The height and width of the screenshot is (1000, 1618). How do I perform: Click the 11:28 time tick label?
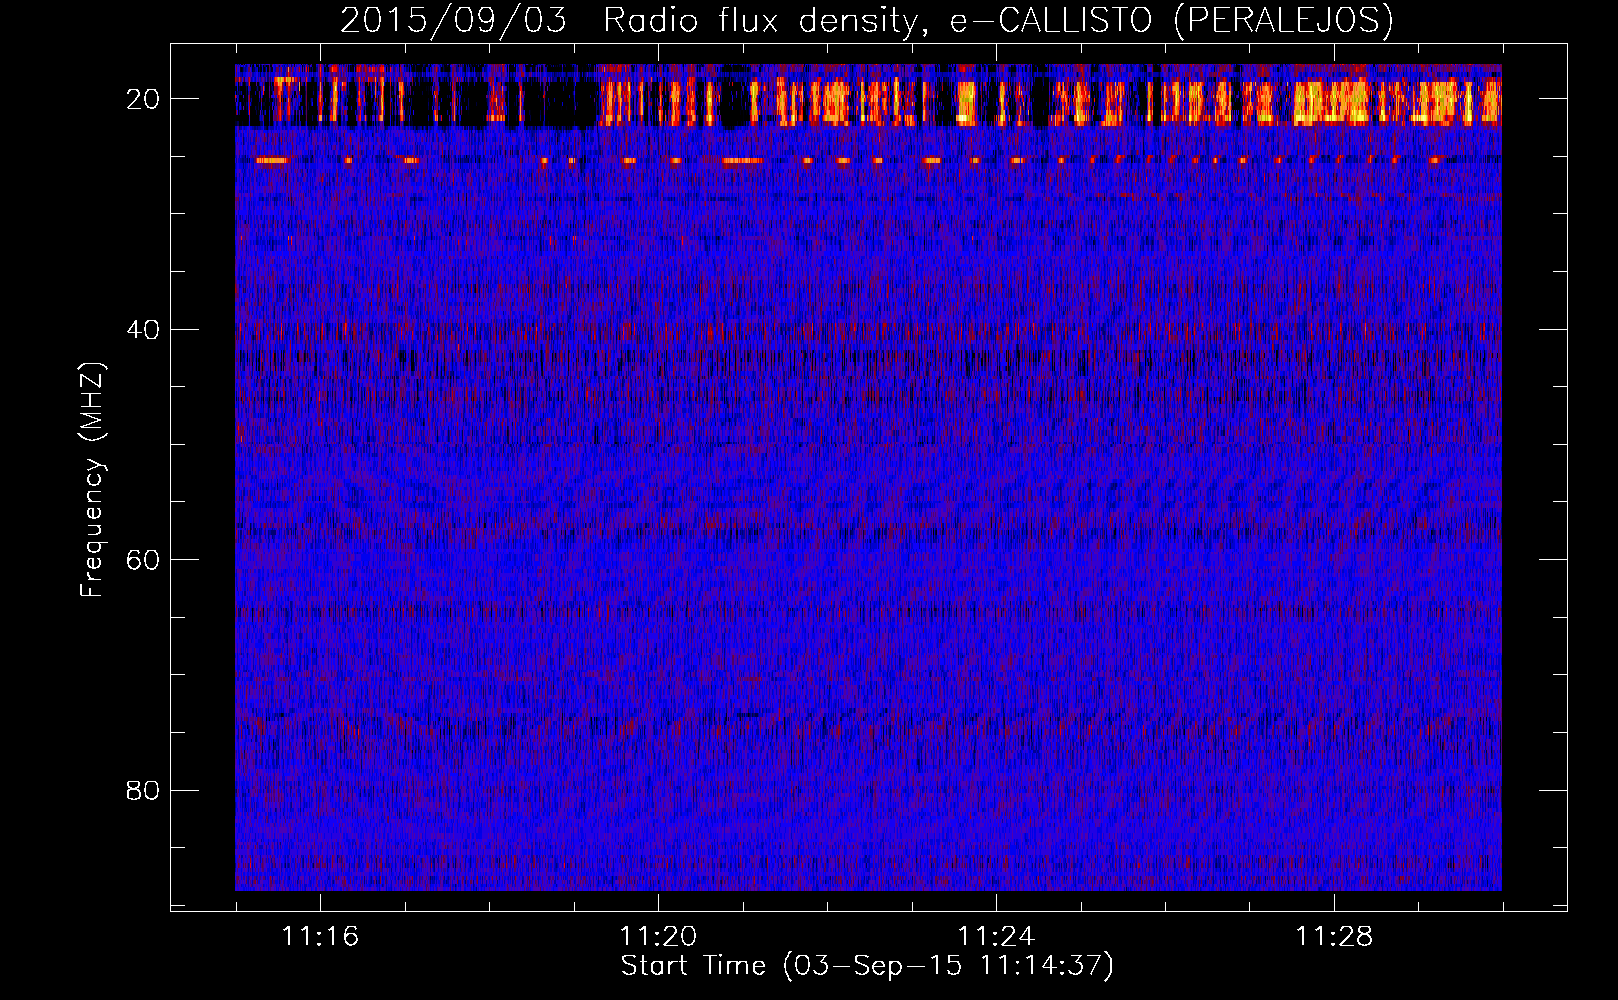(1334, 937)
